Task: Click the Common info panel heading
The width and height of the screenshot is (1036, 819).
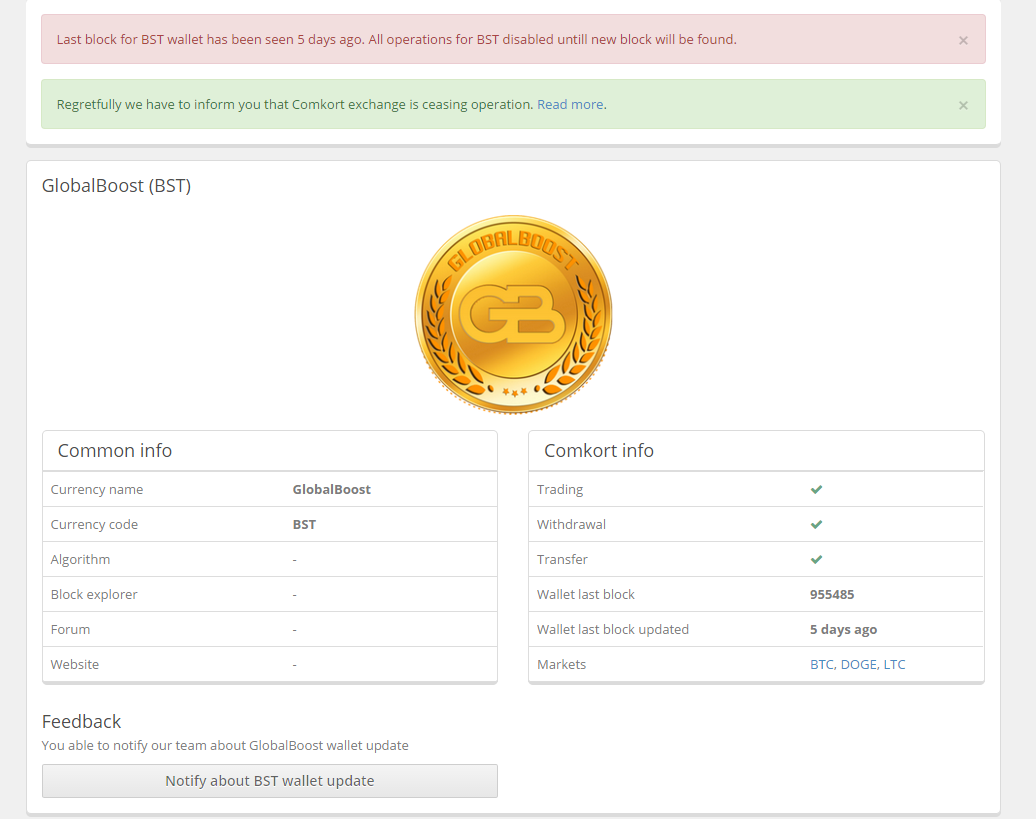Action: (115, 450)
